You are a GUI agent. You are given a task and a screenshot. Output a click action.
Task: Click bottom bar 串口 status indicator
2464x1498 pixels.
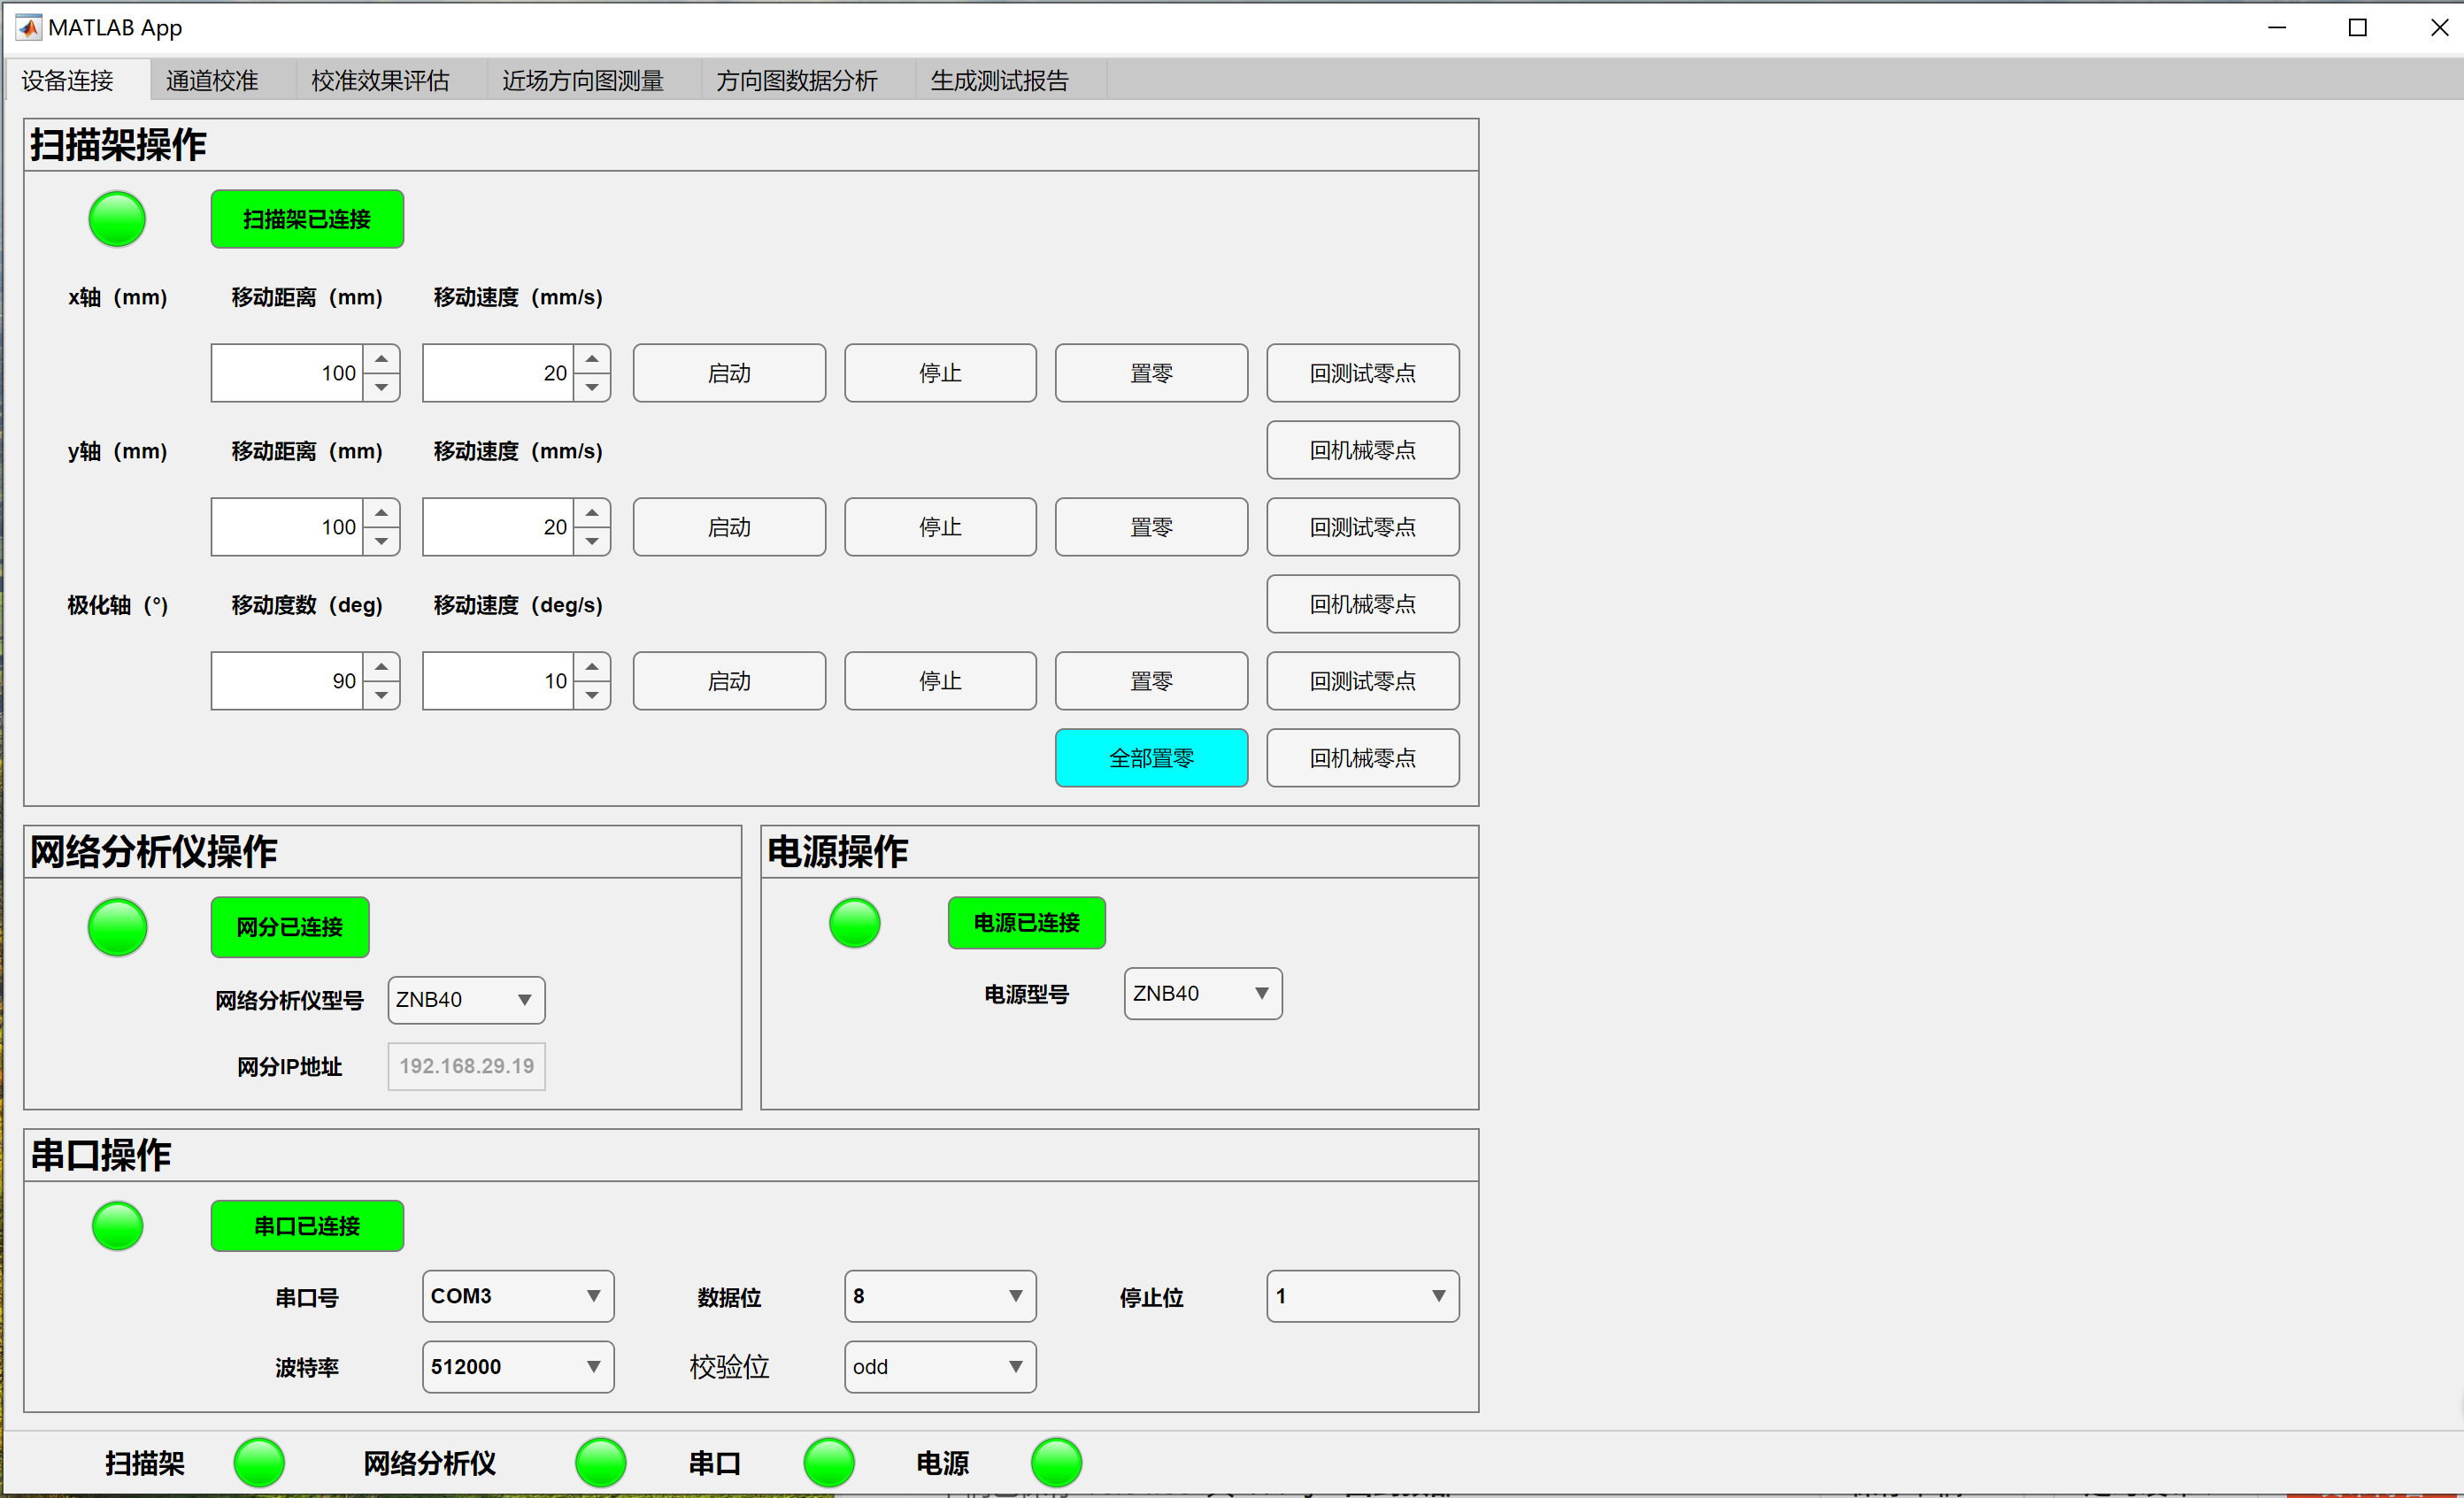[x=829, y=1463]
